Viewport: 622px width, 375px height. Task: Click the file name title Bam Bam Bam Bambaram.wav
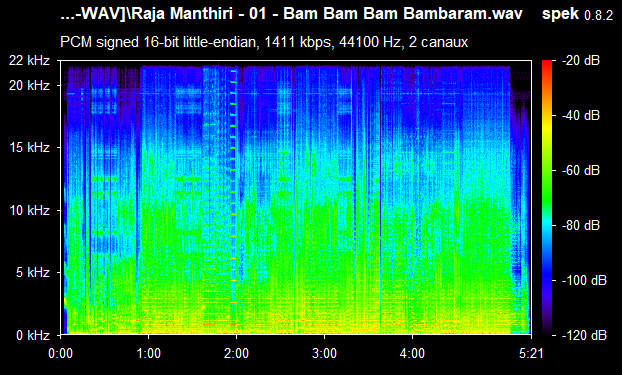tap(403, 14)
